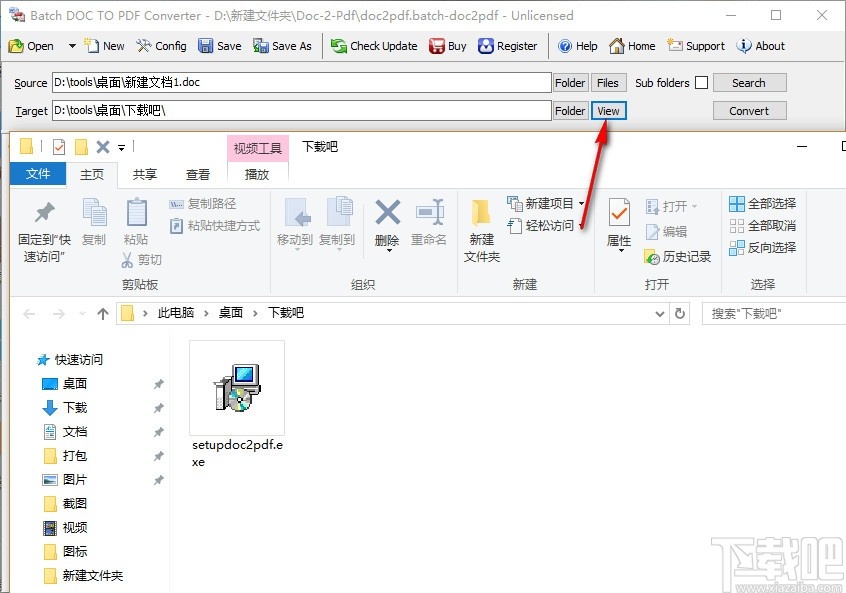This screenshot has width=846, height=593.
Task: Click the Source Files button
Action: tap(608, 83)
